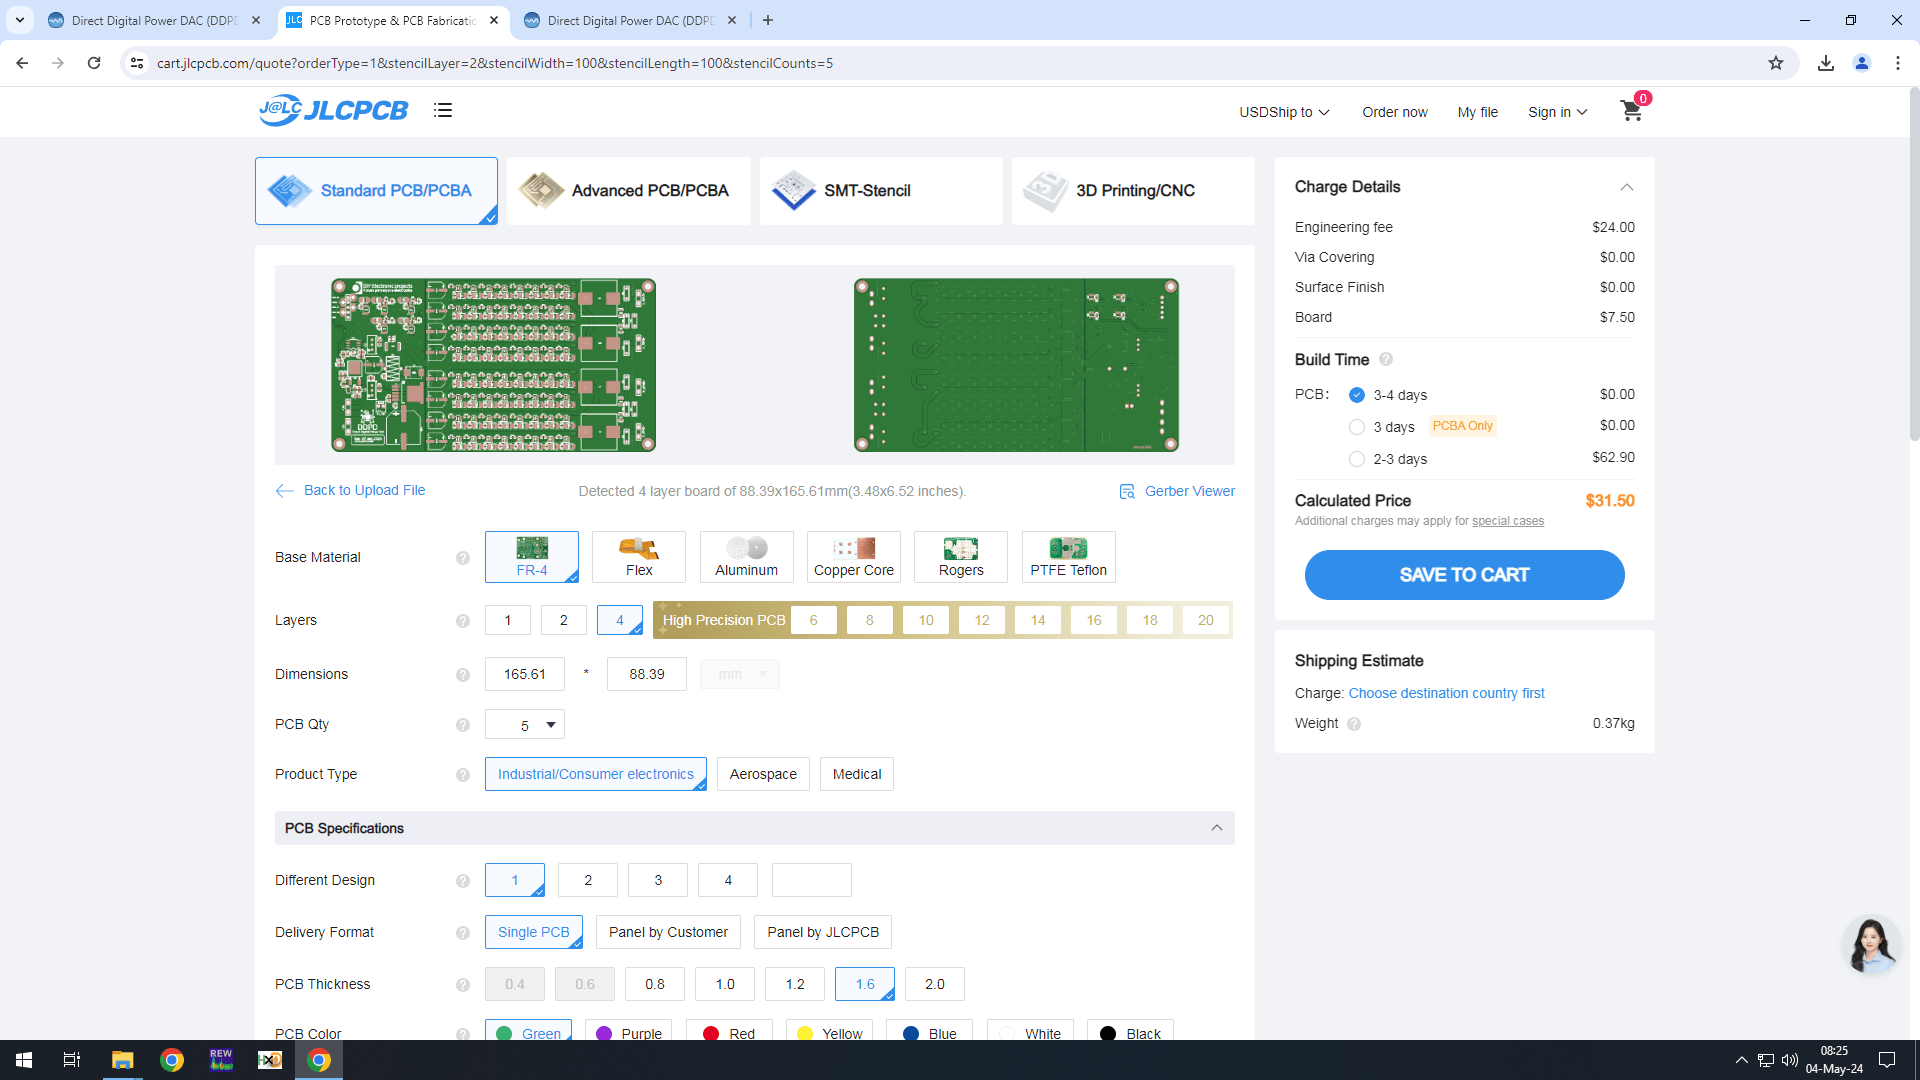The image size is (1920, 1080).
Task: Click the custom Different Design input box
Action: tap(812, 880)
